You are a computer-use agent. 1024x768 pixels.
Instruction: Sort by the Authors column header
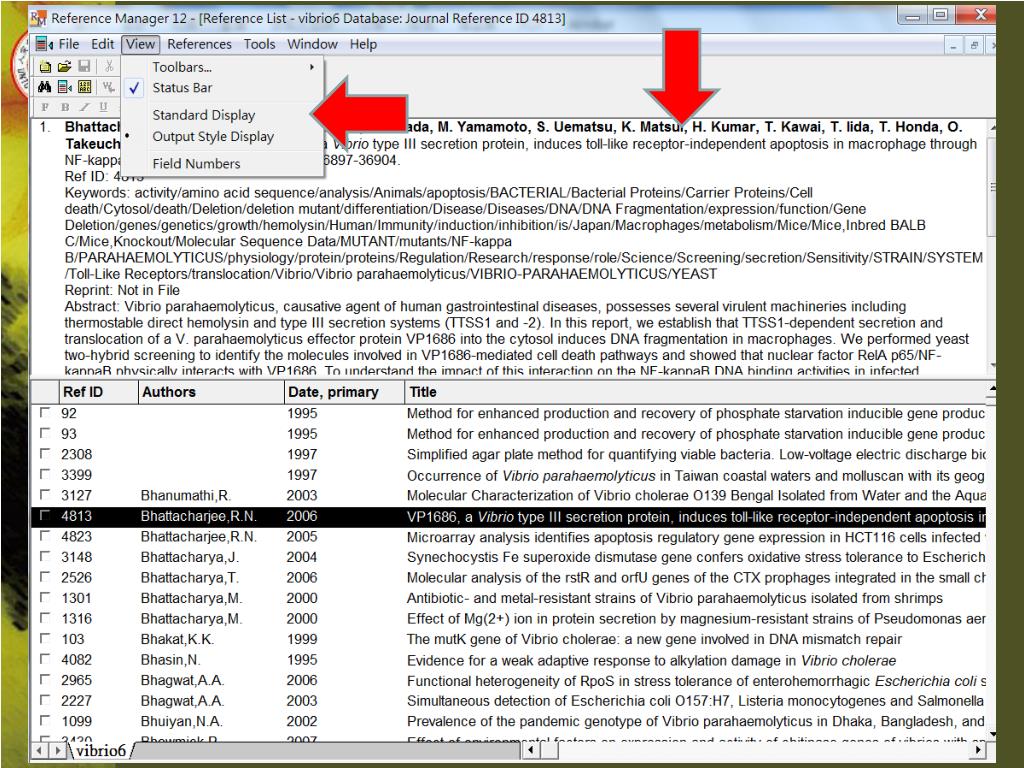(211, 392)
